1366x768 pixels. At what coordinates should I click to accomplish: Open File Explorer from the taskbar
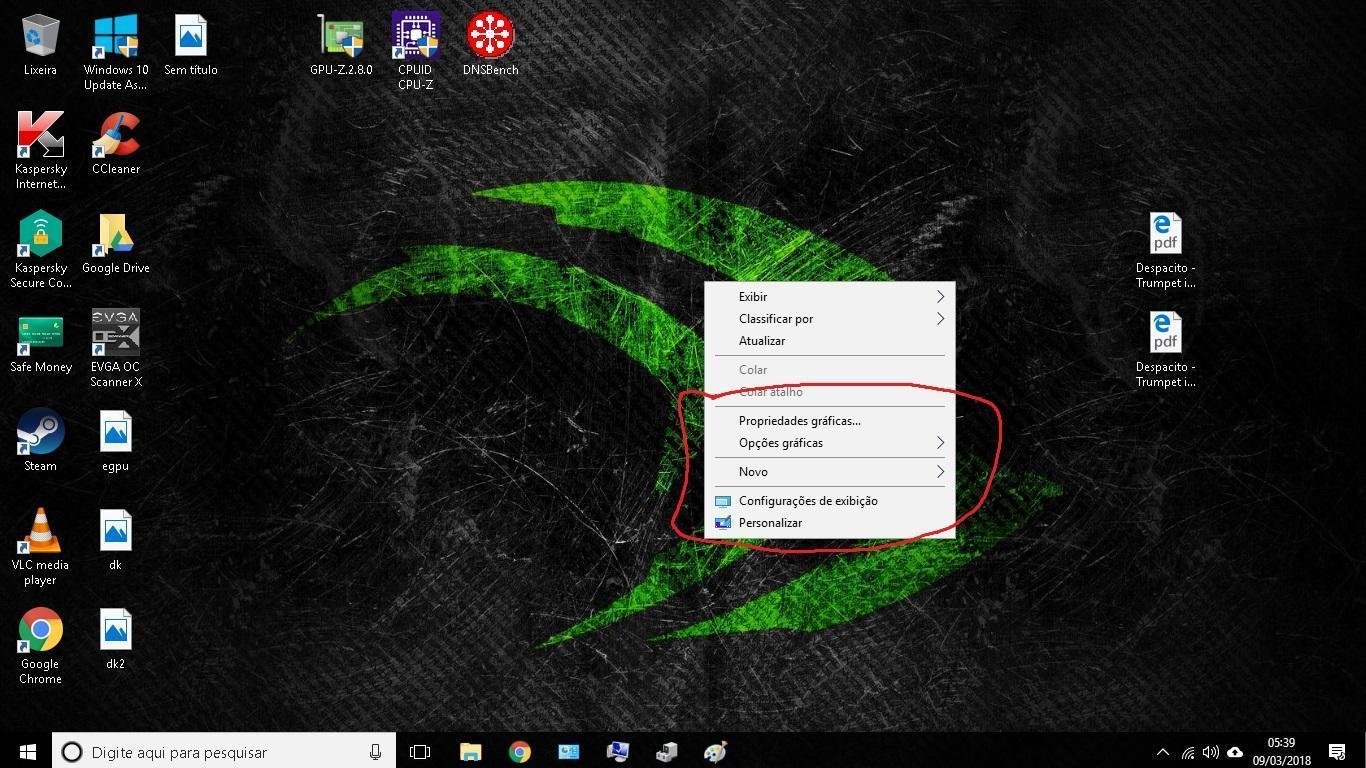470,752
